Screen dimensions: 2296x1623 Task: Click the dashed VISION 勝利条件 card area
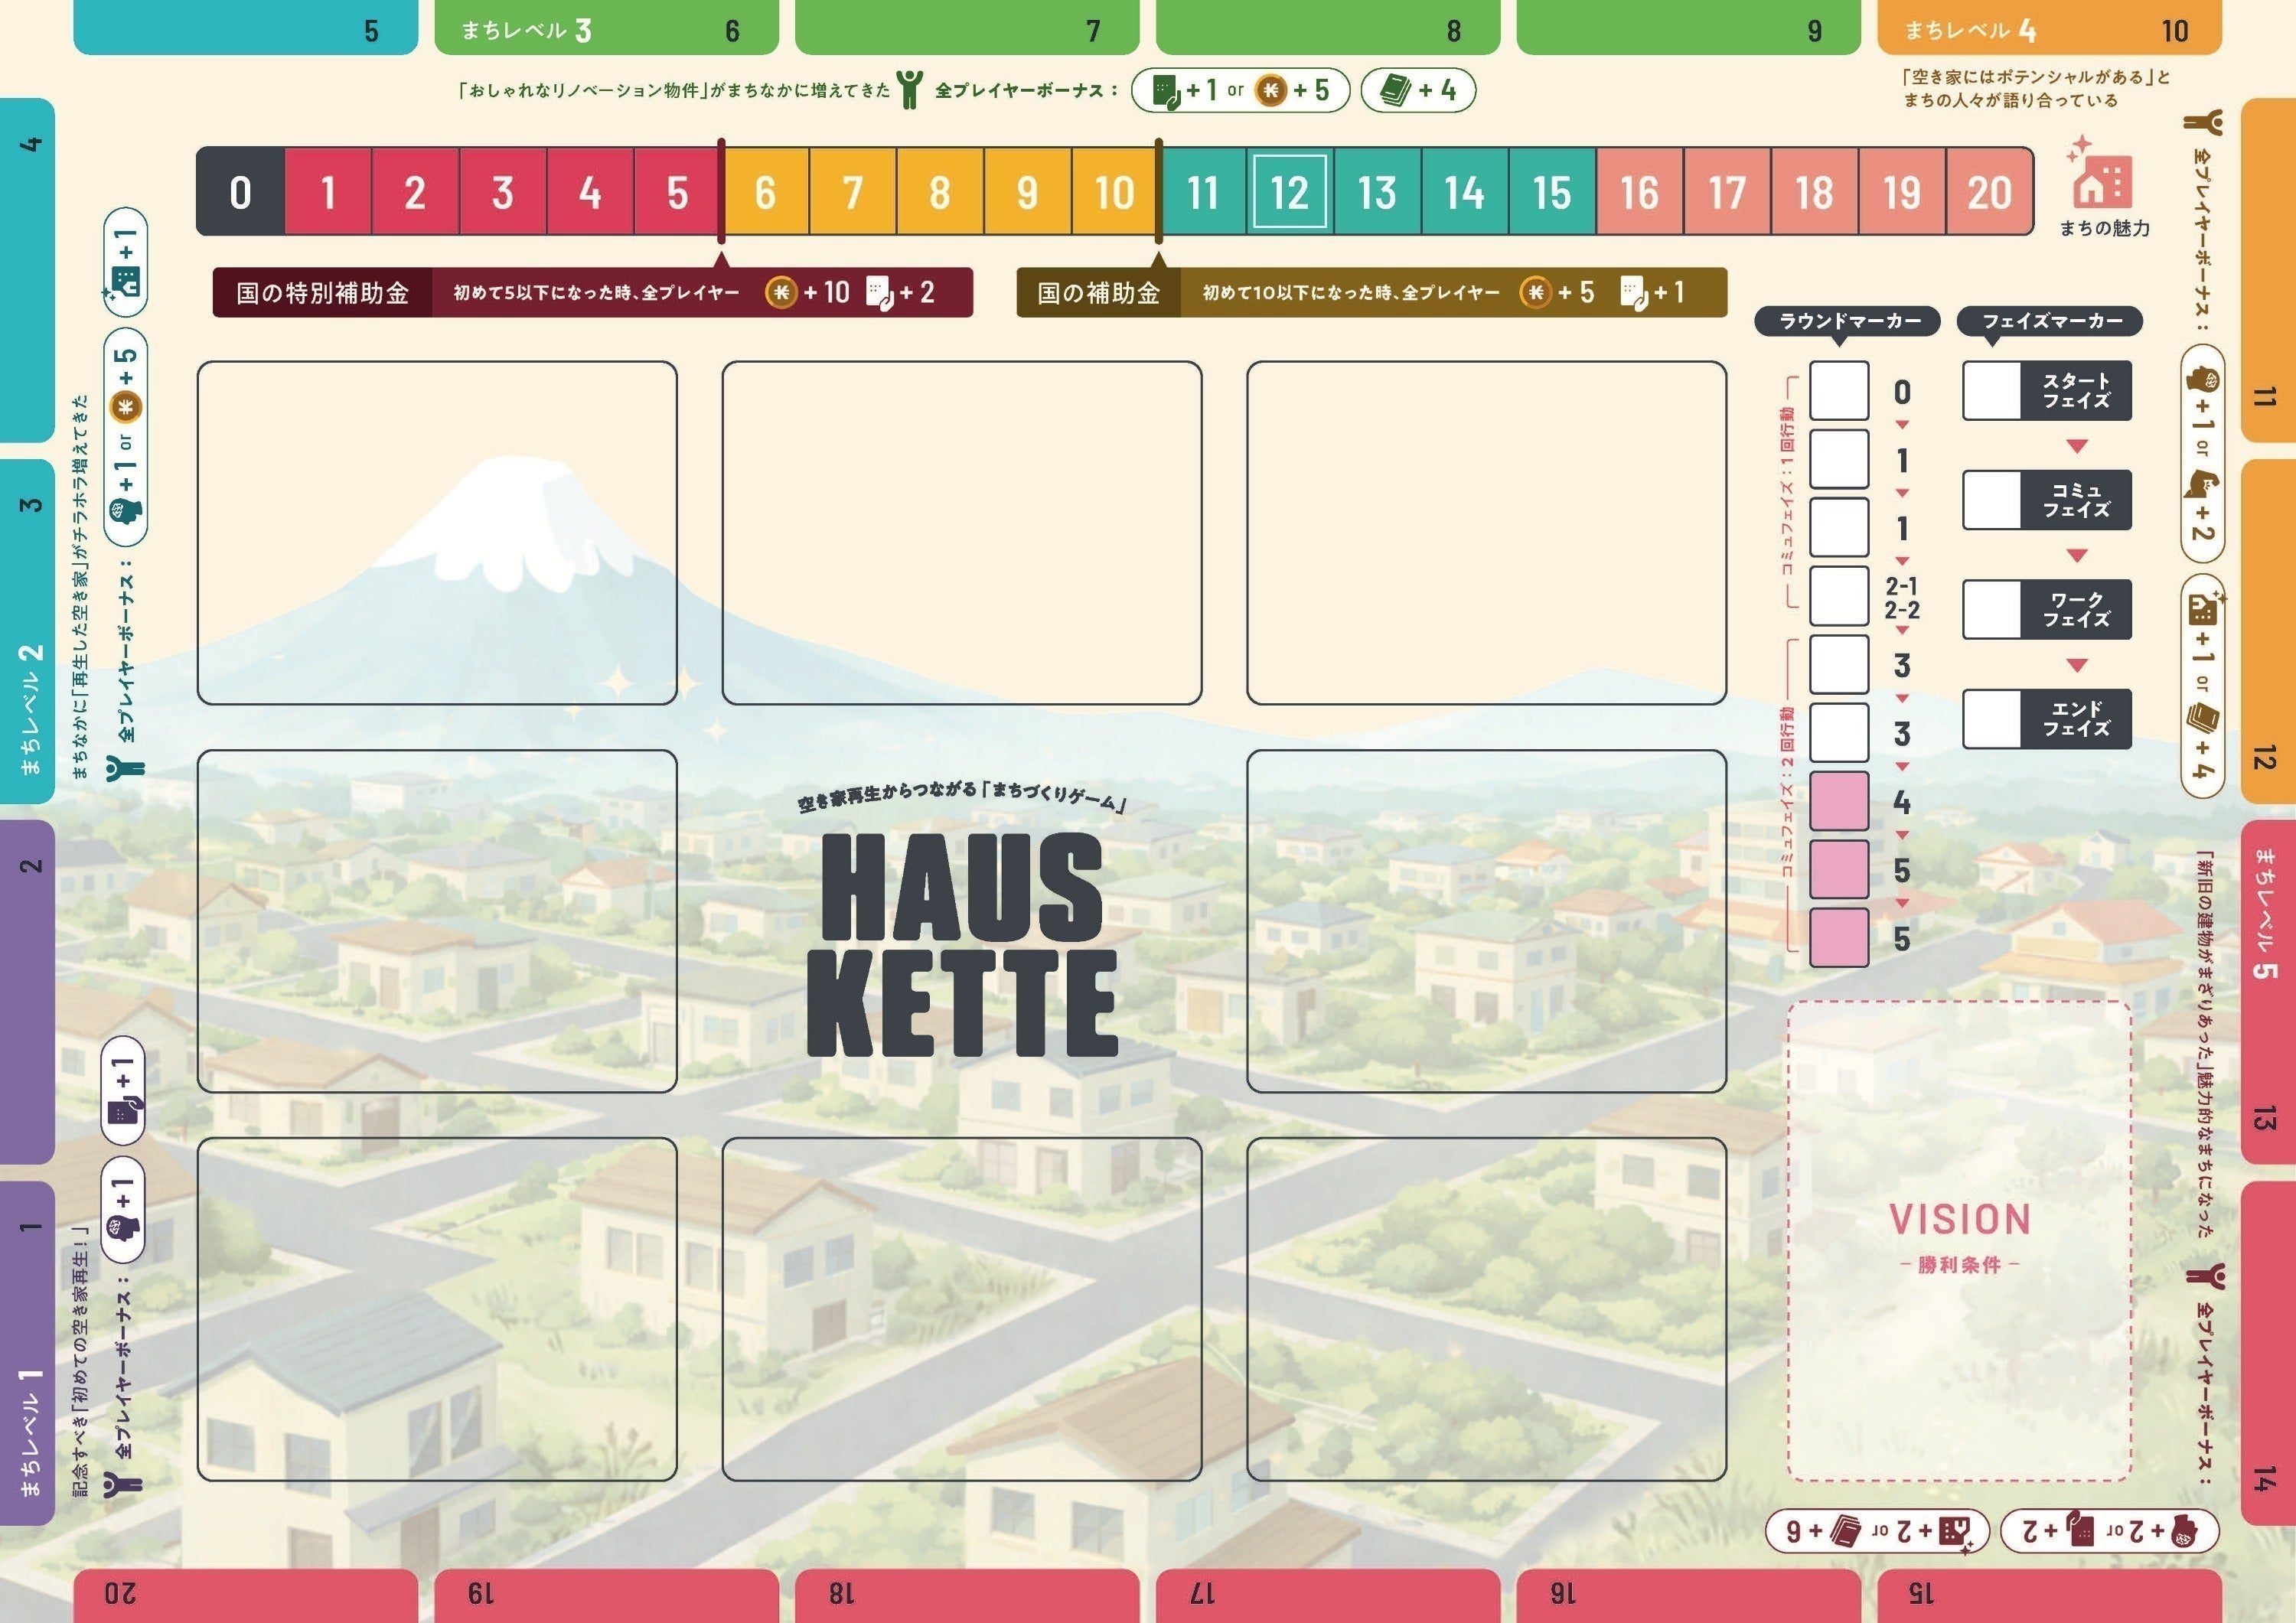click(1959, 1240)
